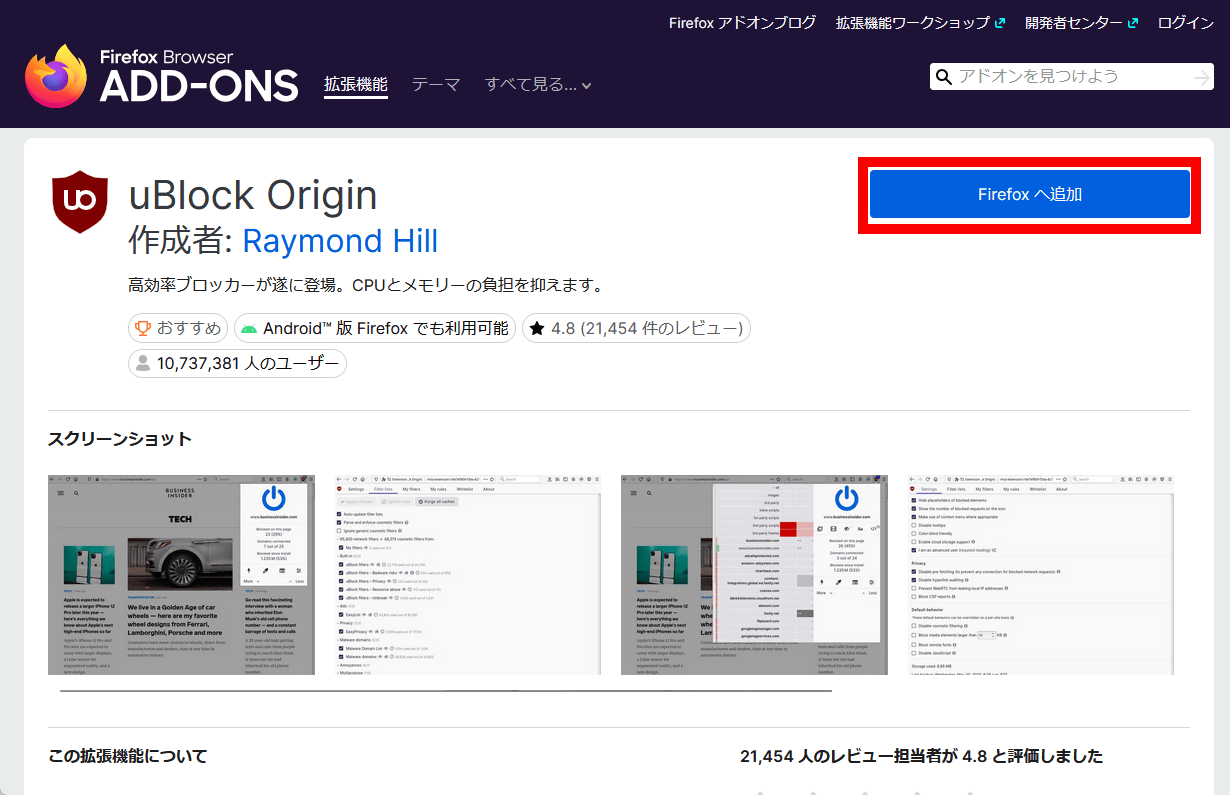Click the user icon in the users badge
The width and height of the screenshot is (1230, 795).
tap(143, 363)
